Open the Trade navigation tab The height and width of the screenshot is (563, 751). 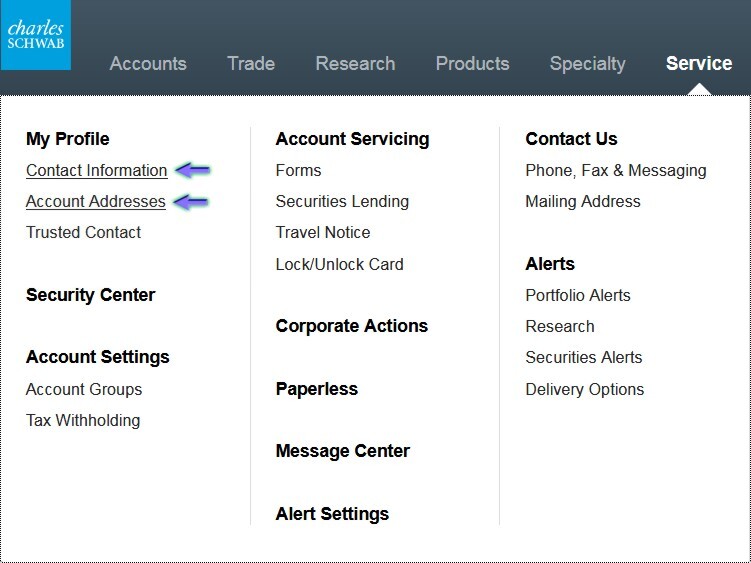251,63
